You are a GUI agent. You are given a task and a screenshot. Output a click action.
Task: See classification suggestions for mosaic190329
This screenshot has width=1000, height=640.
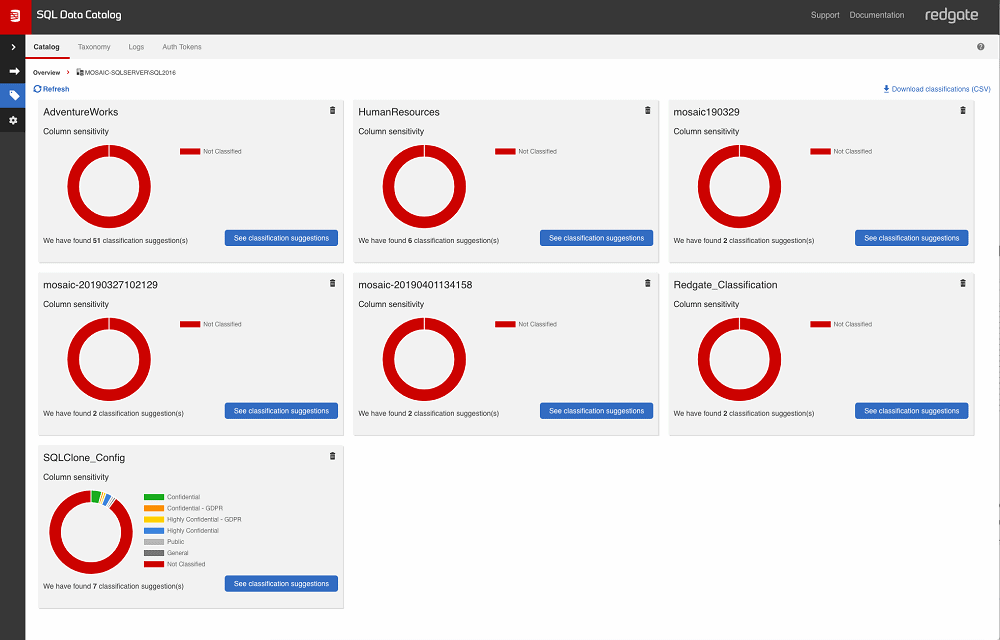911,238
